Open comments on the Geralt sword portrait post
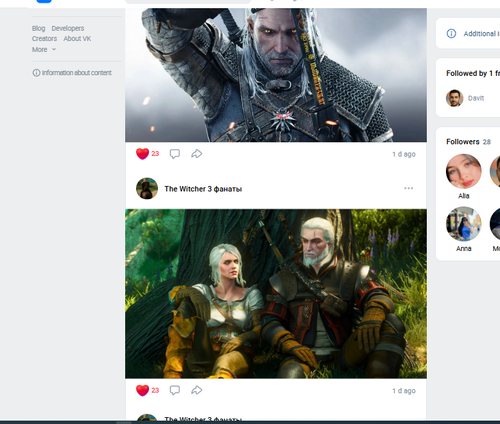Screen dimensions: 500x424 coord(175,154)
